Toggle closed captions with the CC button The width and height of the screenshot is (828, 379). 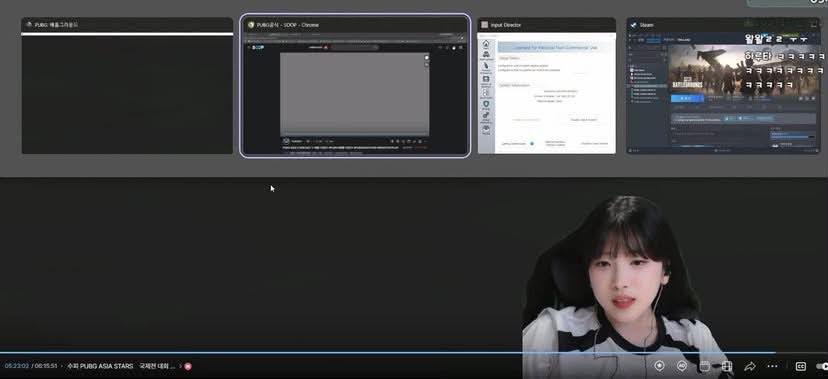[x=801, y=366]
